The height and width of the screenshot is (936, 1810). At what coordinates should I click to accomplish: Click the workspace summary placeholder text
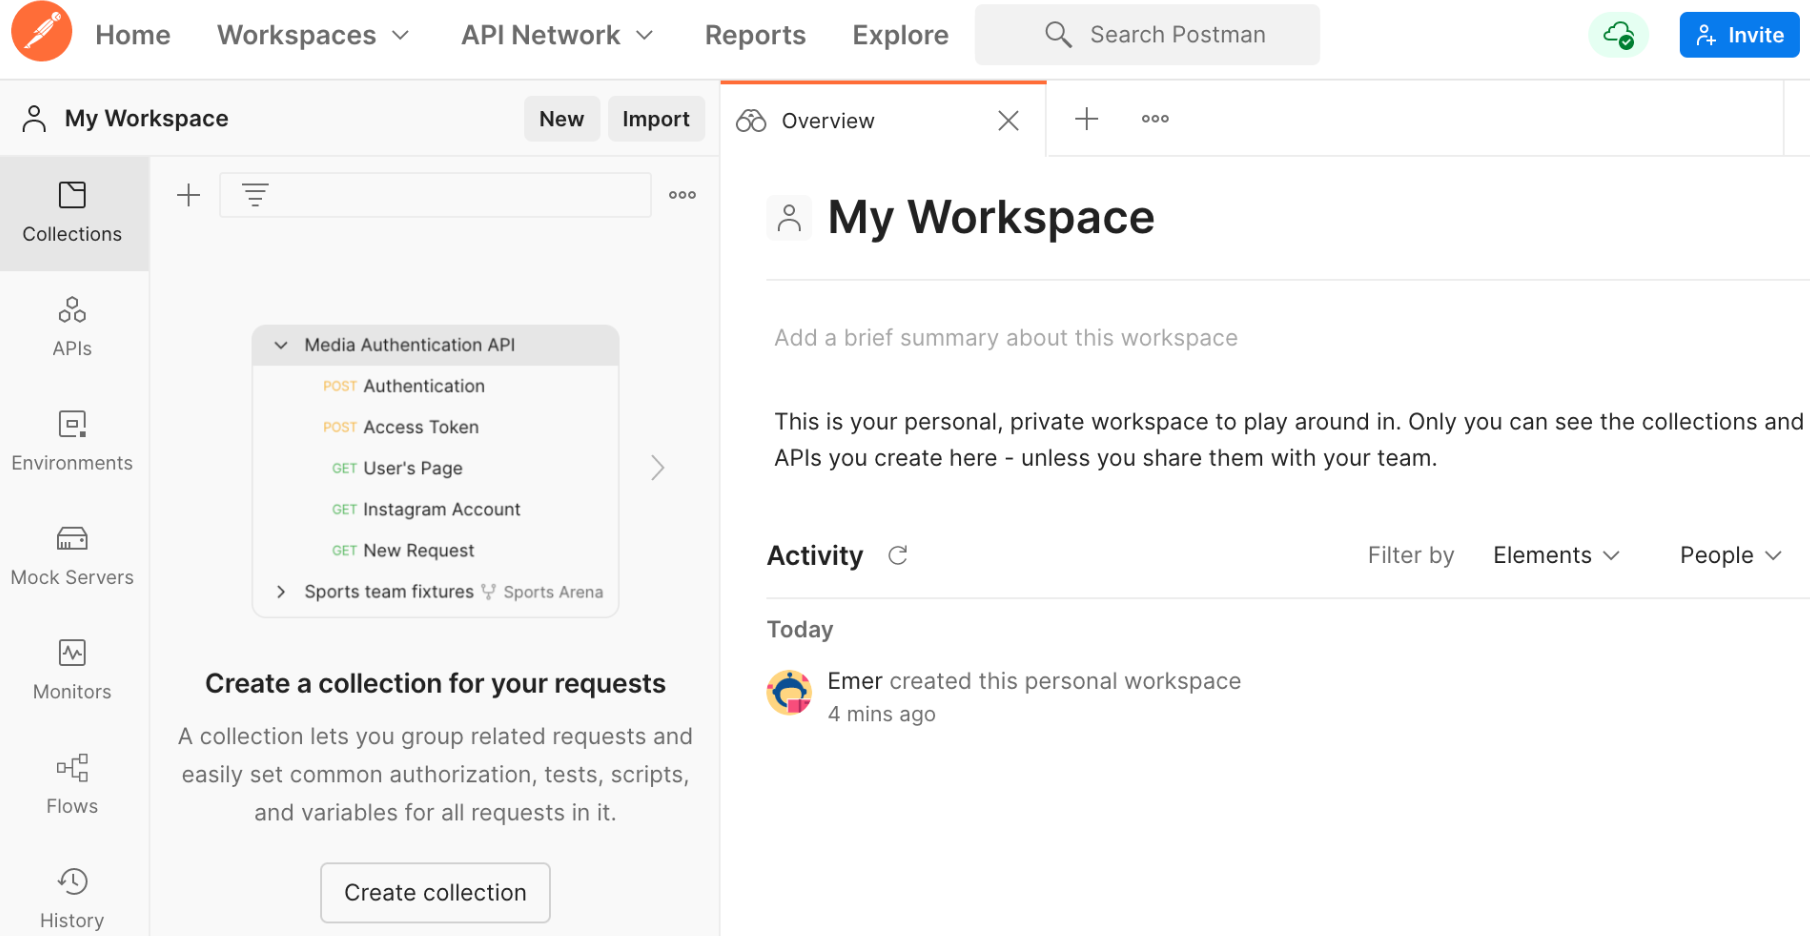tap(1005, 338)
